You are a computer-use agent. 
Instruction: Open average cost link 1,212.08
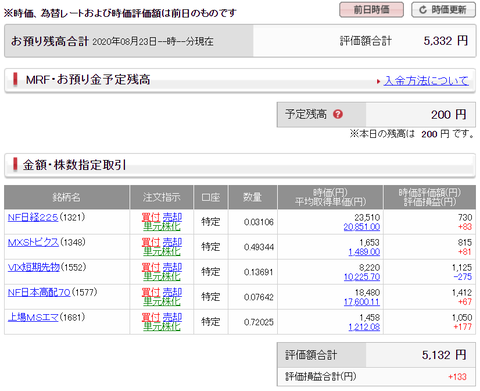pos(364,327)
